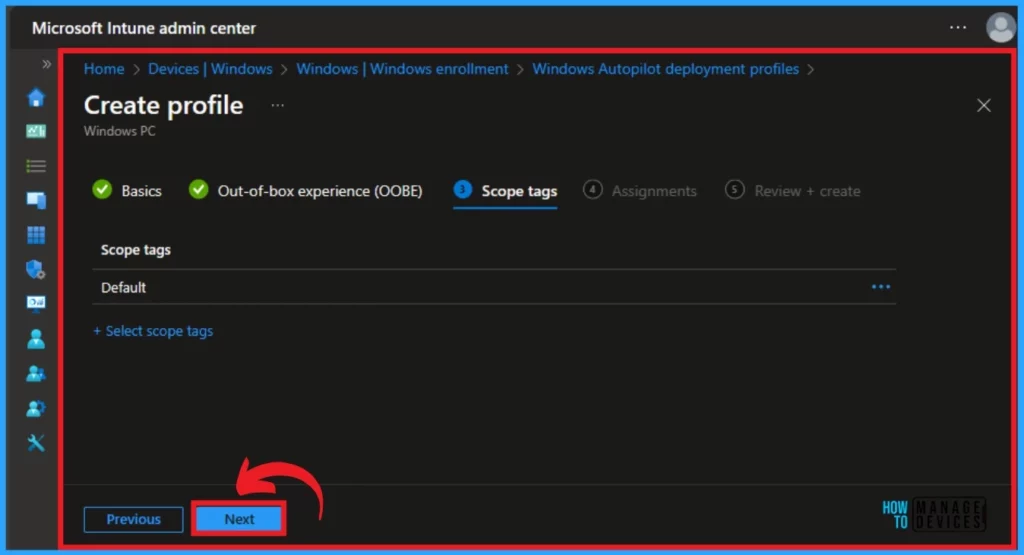
Task: Switch to the Basics step tab
Action: (127, 190)
